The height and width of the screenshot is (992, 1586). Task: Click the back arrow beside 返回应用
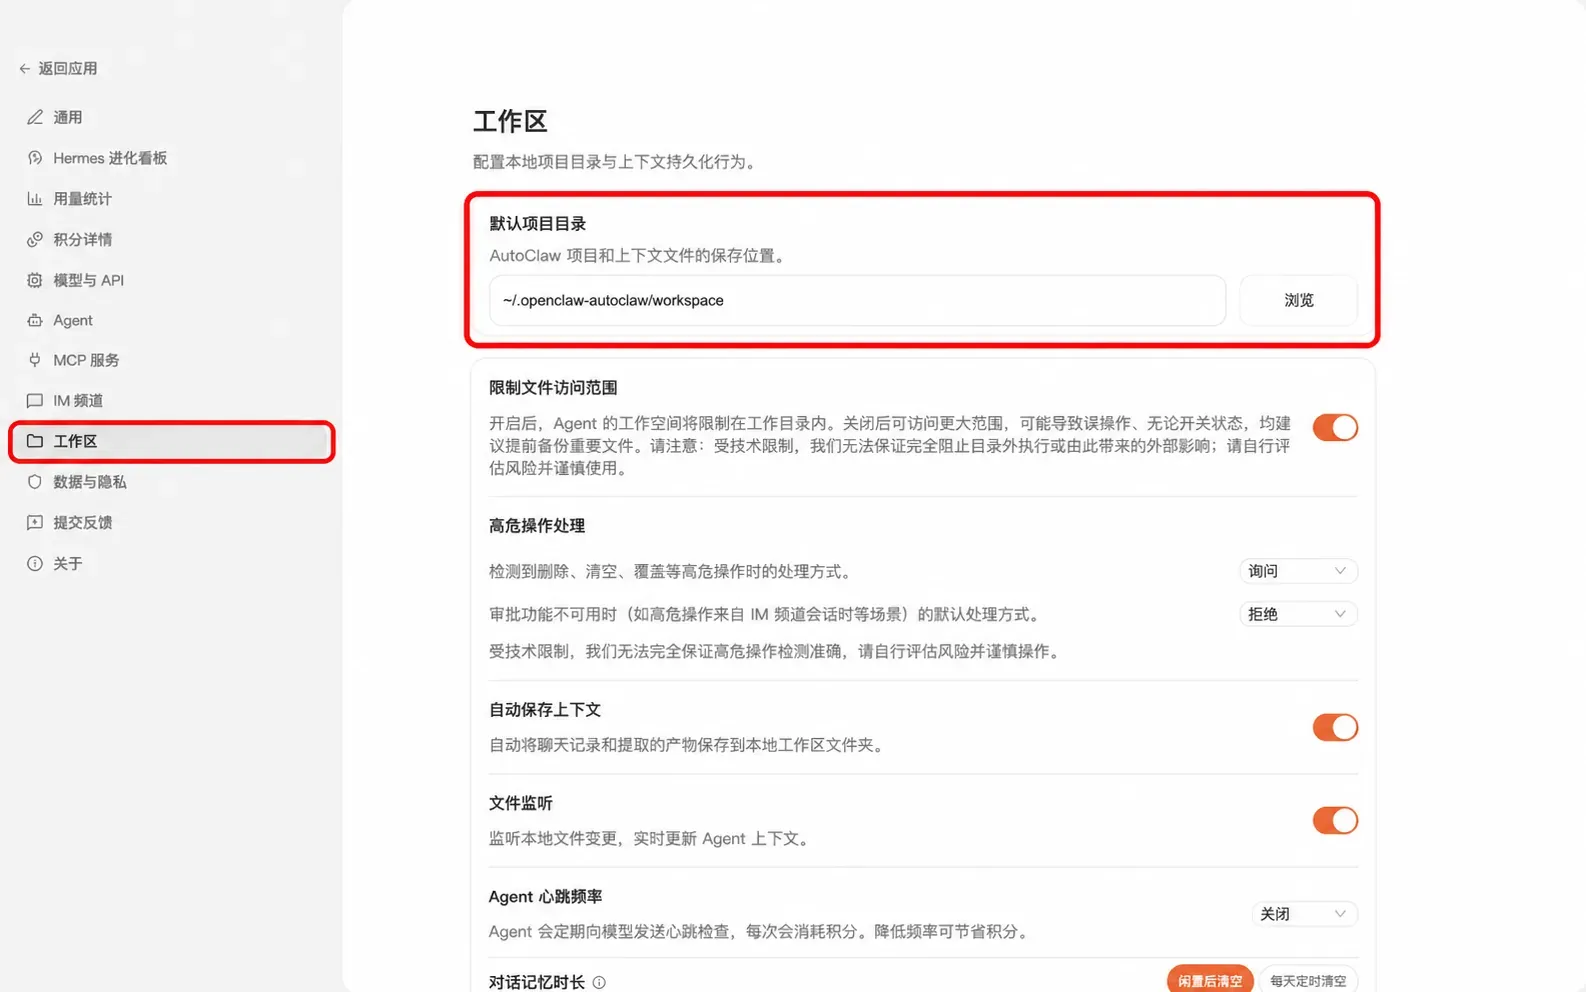click(x=24, y=69)
